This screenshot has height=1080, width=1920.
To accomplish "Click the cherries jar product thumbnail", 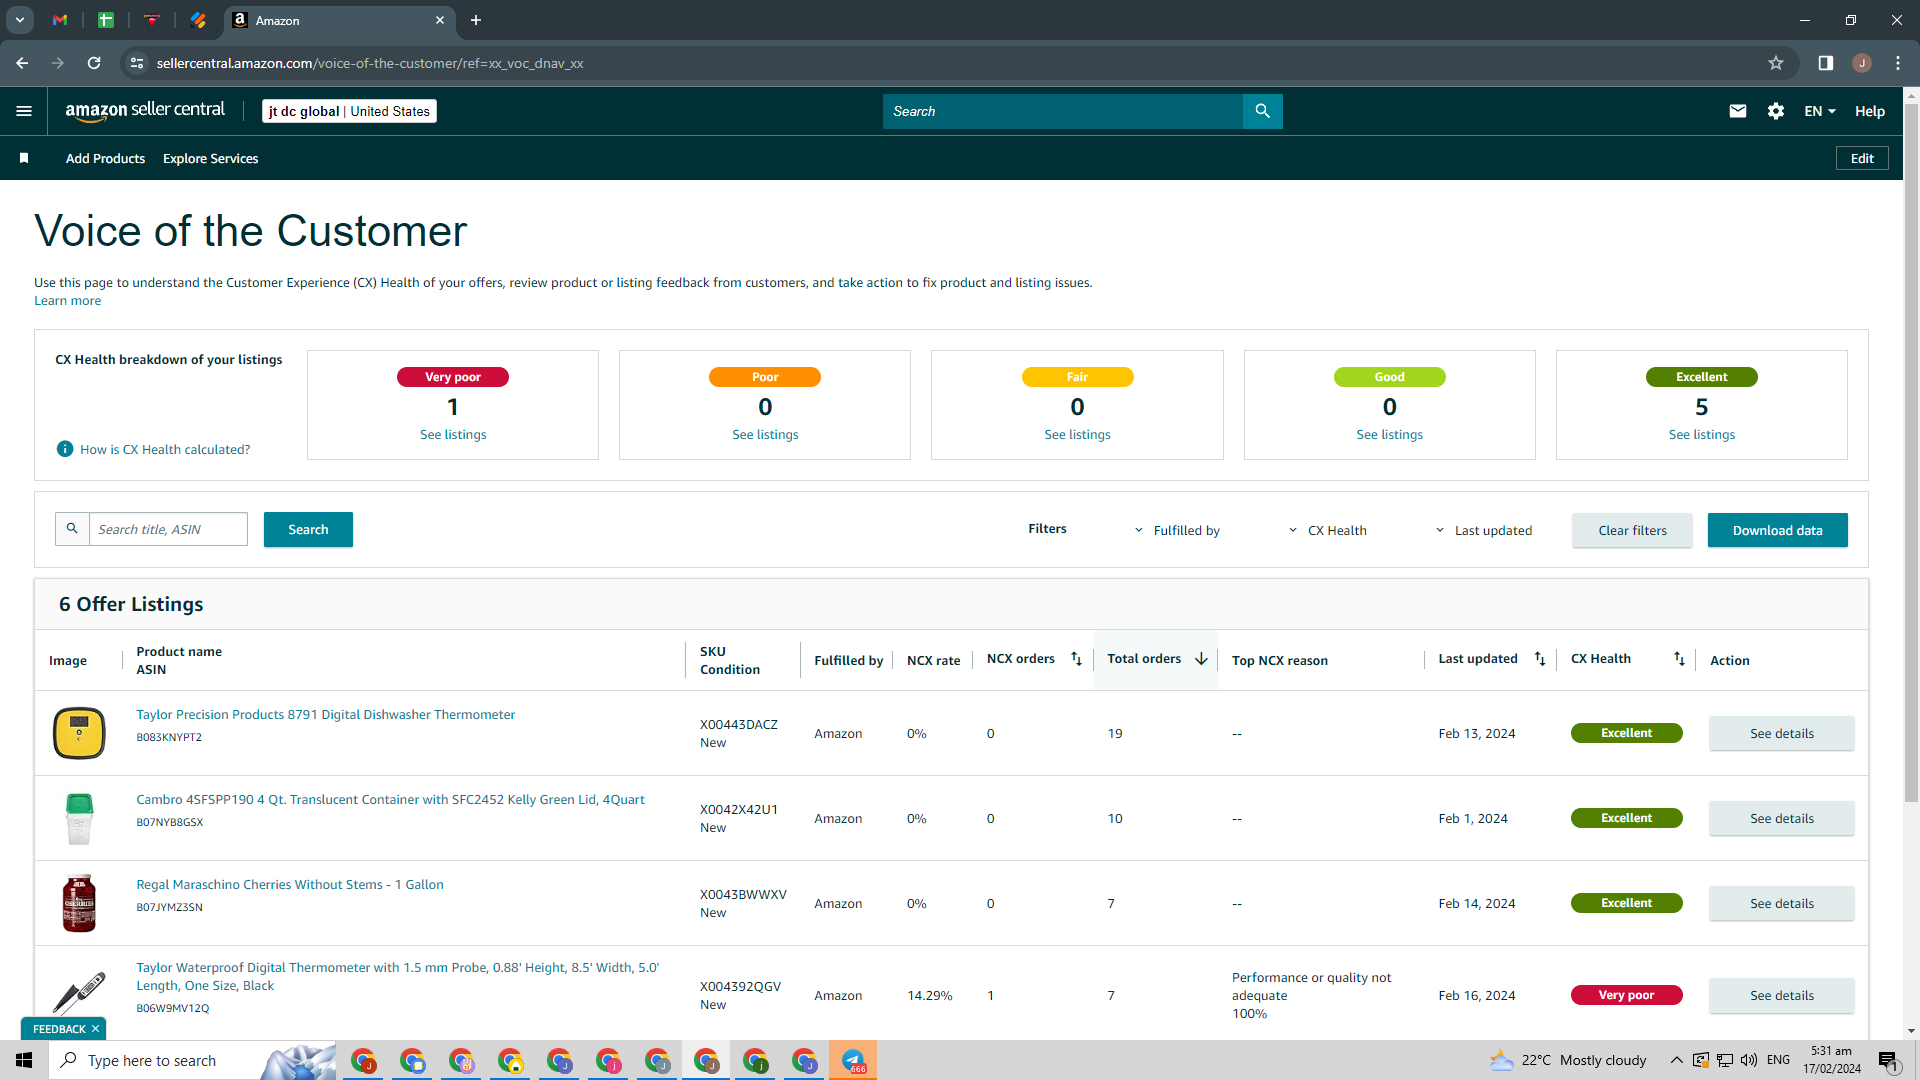I will pos(79,903).
